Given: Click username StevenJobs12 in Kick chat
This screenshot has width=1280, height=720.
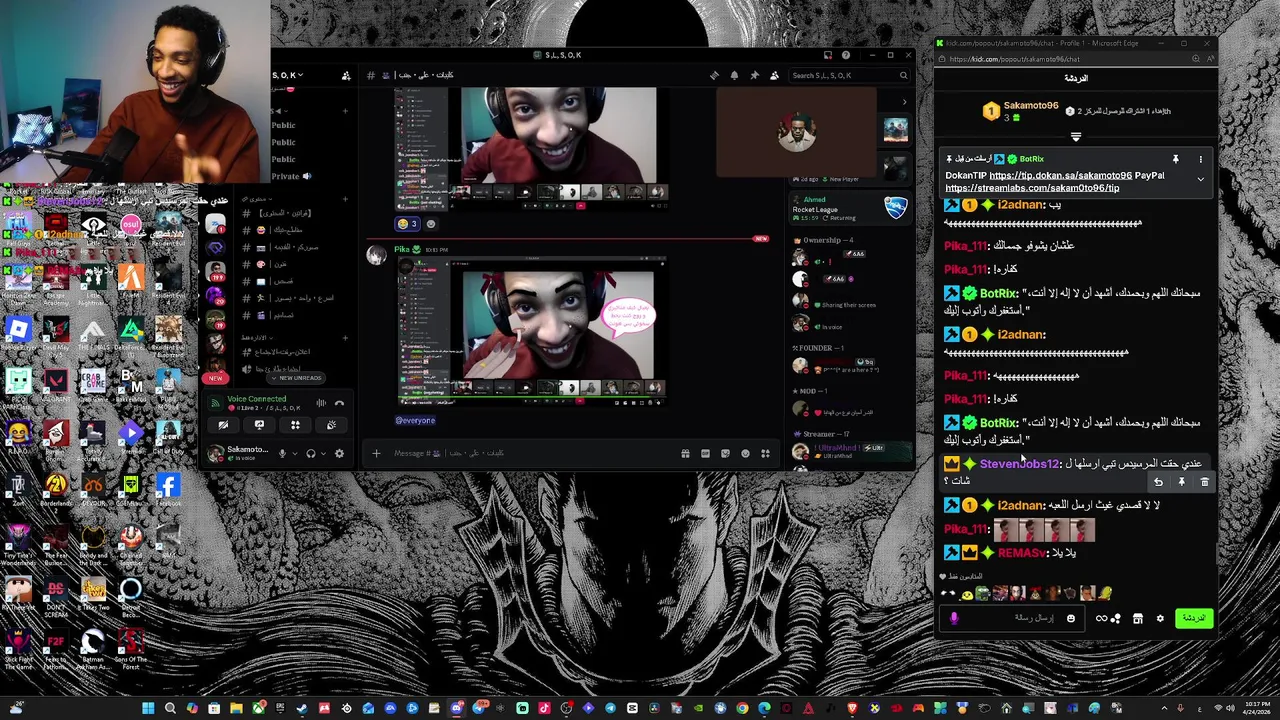Looking at the screenshot, I should point(1018,464).
